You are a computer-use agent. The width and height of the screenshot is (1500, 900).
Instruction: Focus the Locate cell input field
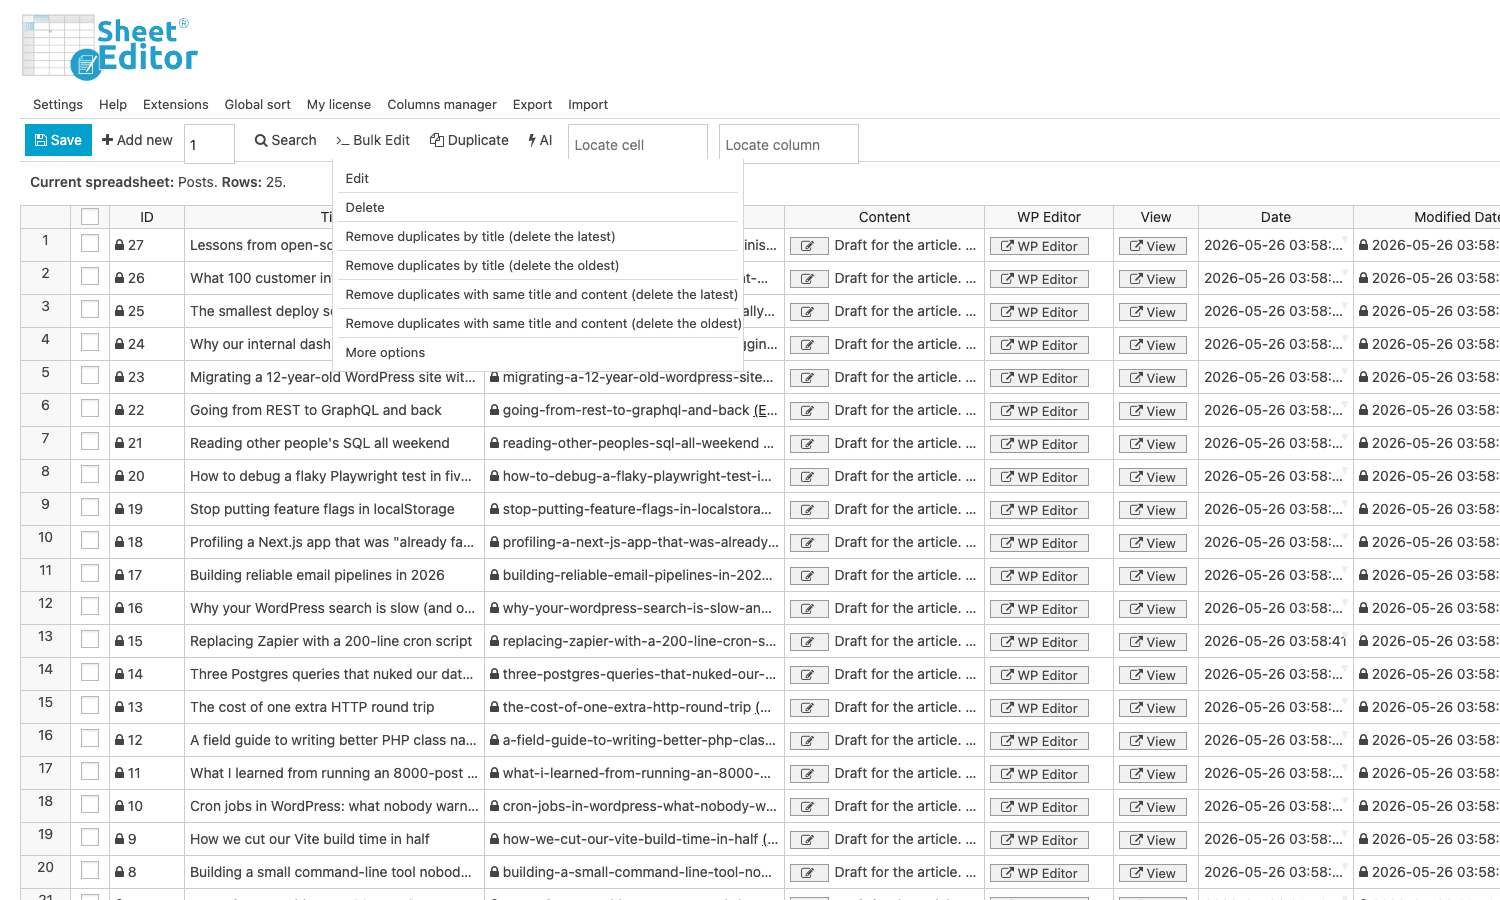click(638, 144)
